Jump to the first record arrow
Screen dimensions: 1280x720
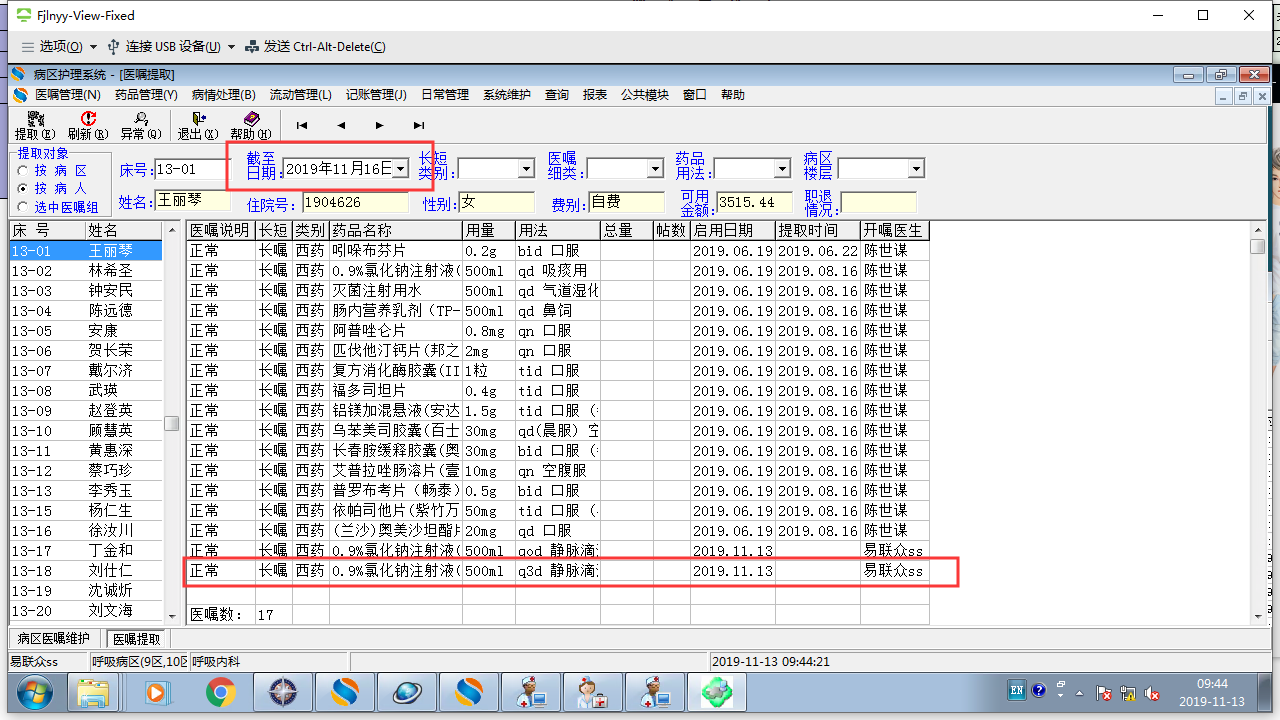tap(302, 125)
